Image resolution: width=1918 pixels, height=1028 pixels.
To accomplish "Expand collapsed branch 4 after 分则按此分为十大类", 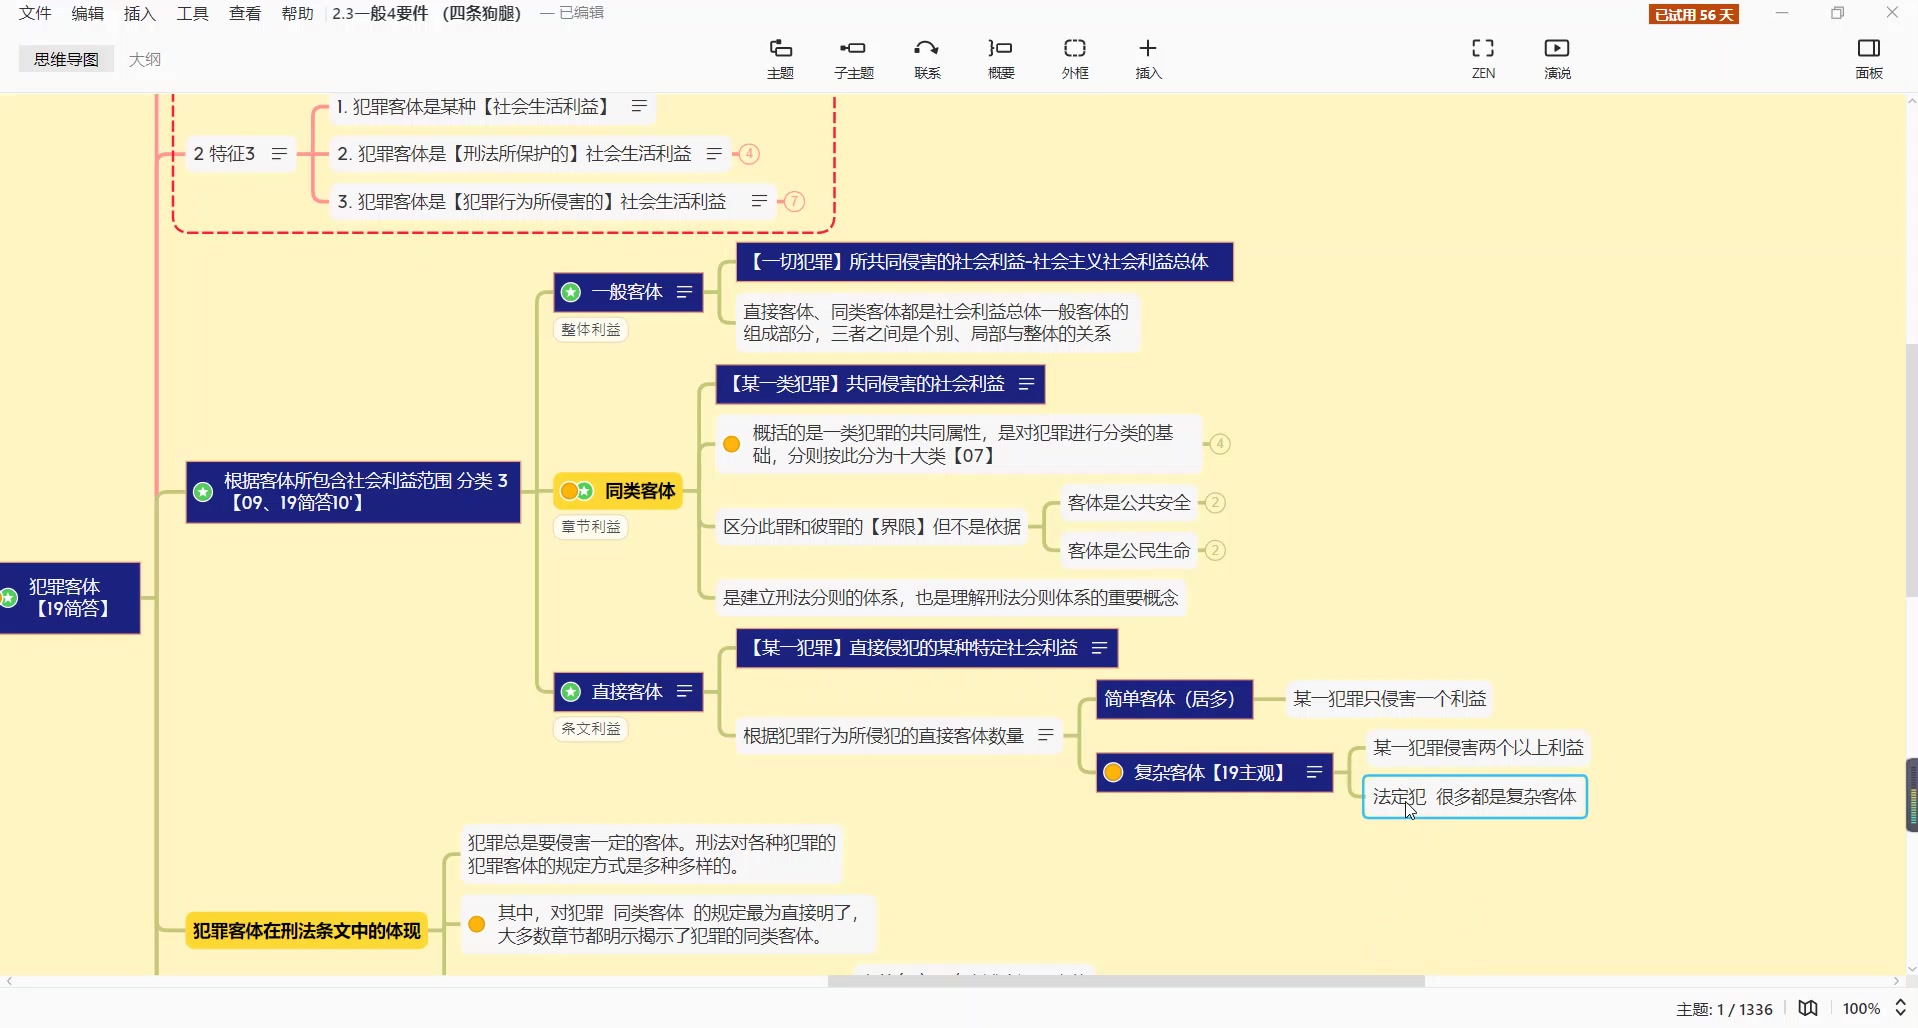I will 1219,444.
